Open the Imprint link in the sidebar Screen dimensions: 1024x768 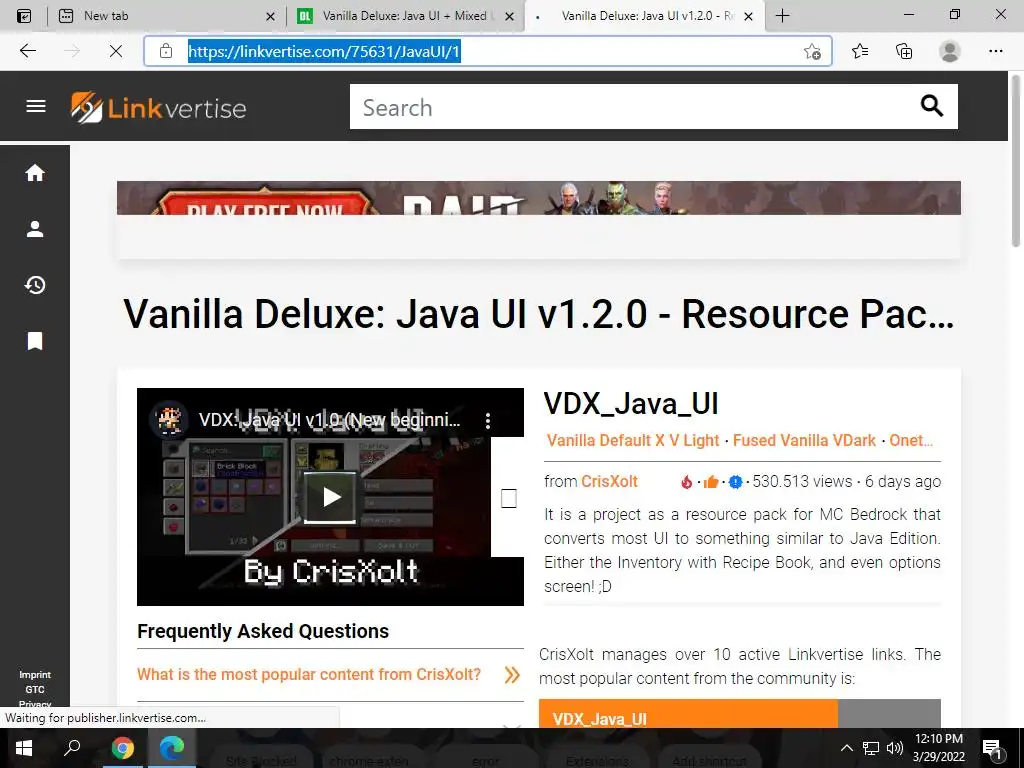click(35, 675)
